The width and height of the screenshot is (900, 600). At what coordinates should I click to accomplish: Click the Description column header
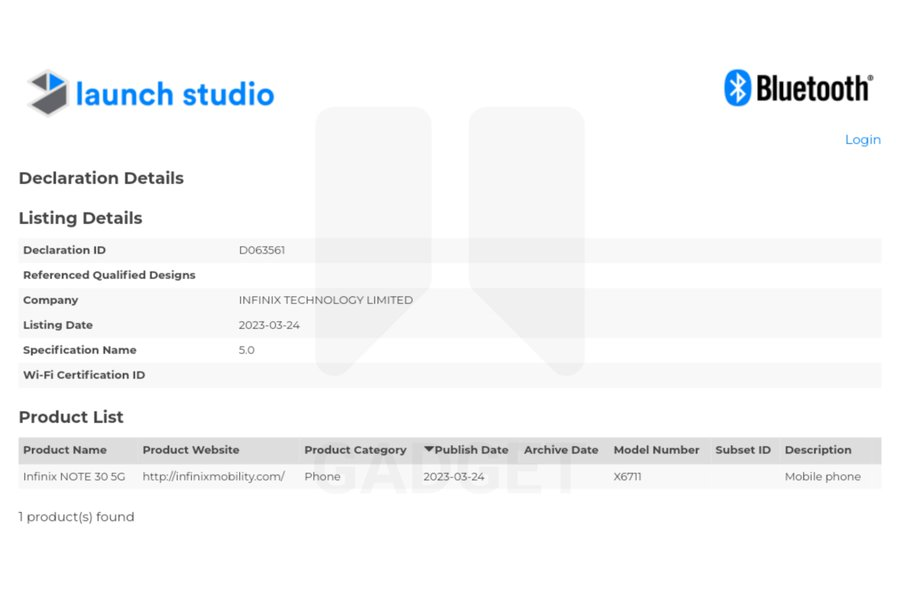click(x=818, y=450)
